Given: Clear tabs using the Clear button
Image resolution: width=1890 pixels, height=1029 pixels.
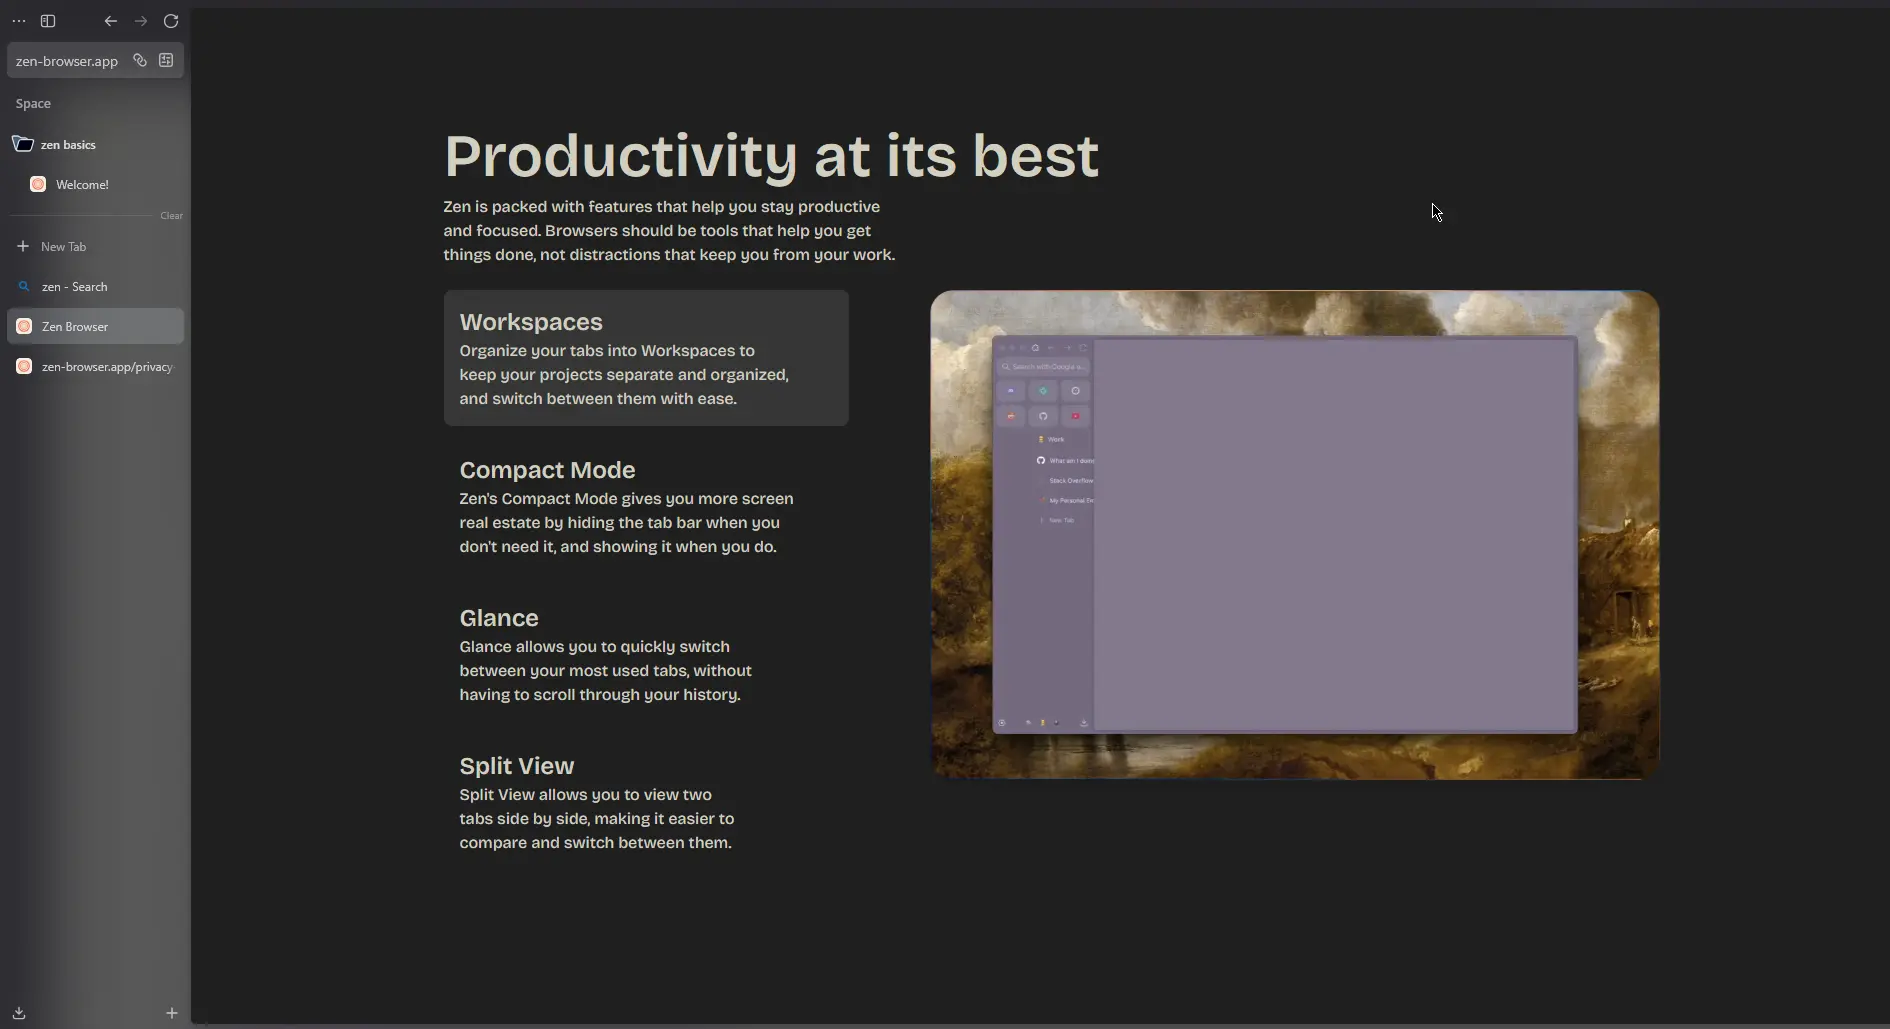Looking at the screenshot, I should click(x=172, y=216).
